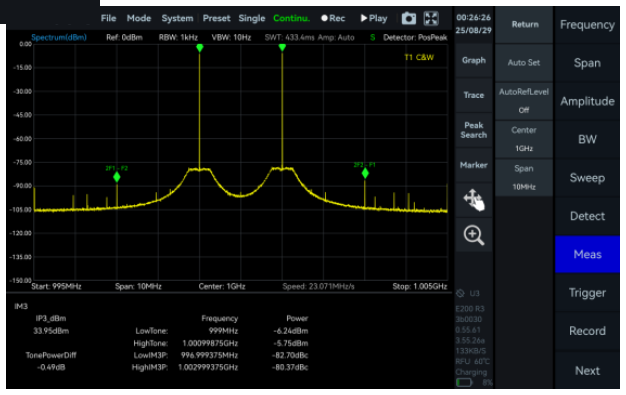
Task: Click the VBW: 10Hz readout
Action: [x=231, y=38]
